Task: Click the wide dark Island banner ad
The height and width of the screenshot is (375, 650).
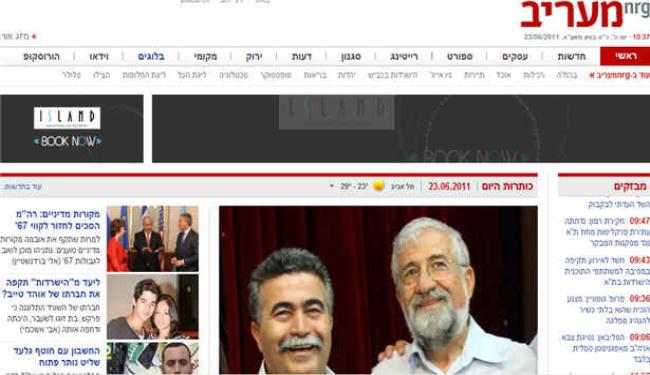Action: pyautogui.click(x=401, y=128)
